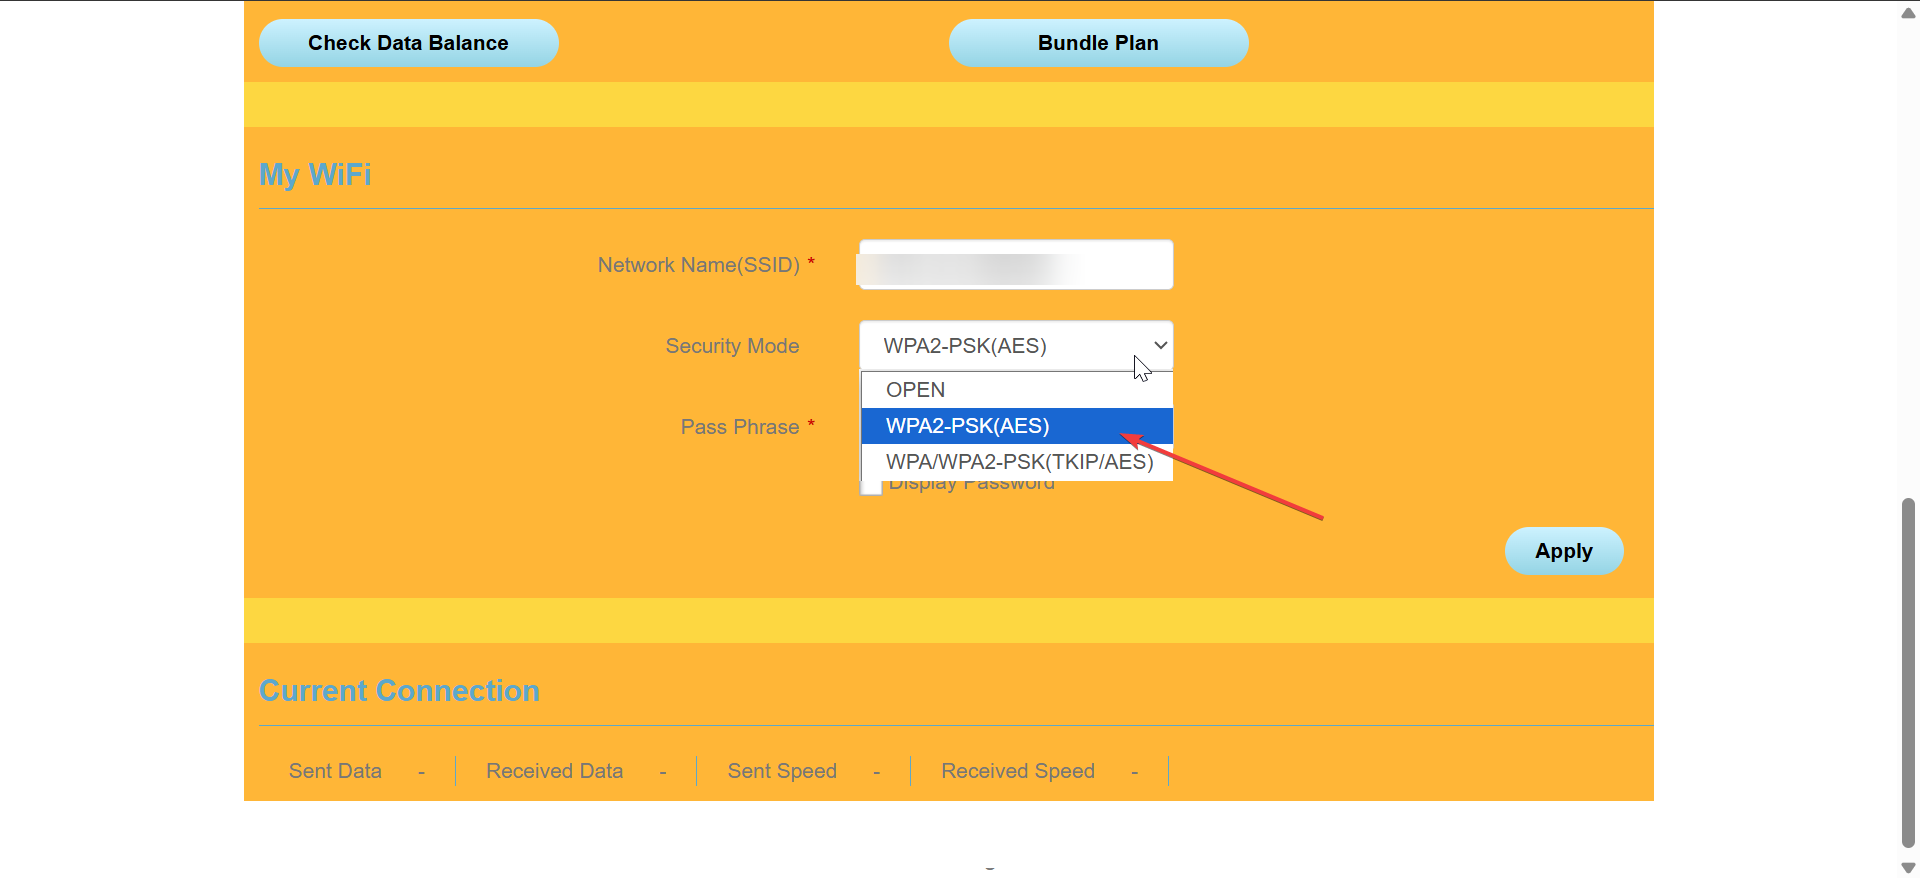Focus the Network Name(SSID) input field
Screen dimensions: 1920x878
1016,265
